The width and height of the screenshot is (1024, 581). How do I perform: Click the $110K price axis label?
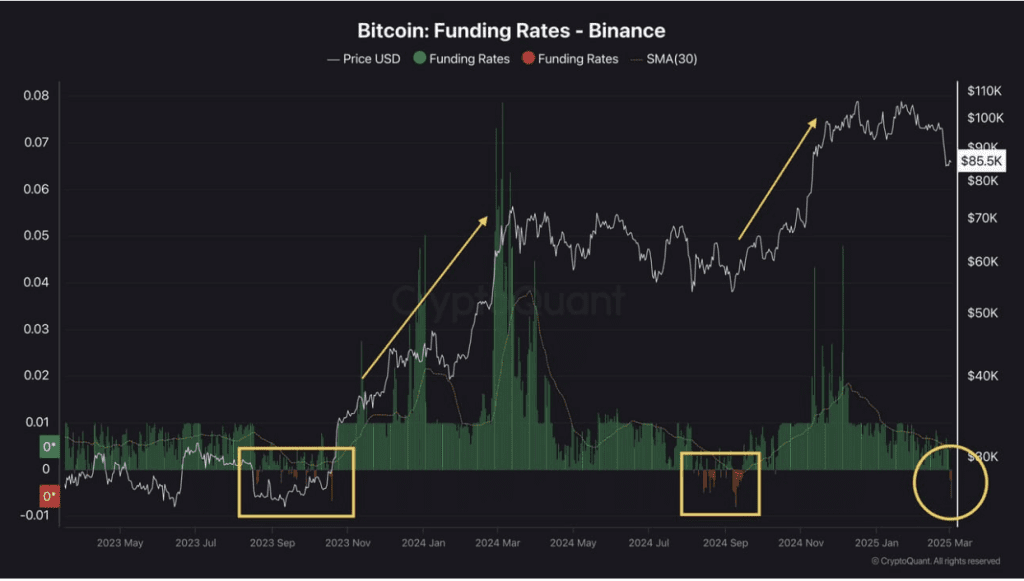click(984, 91)
